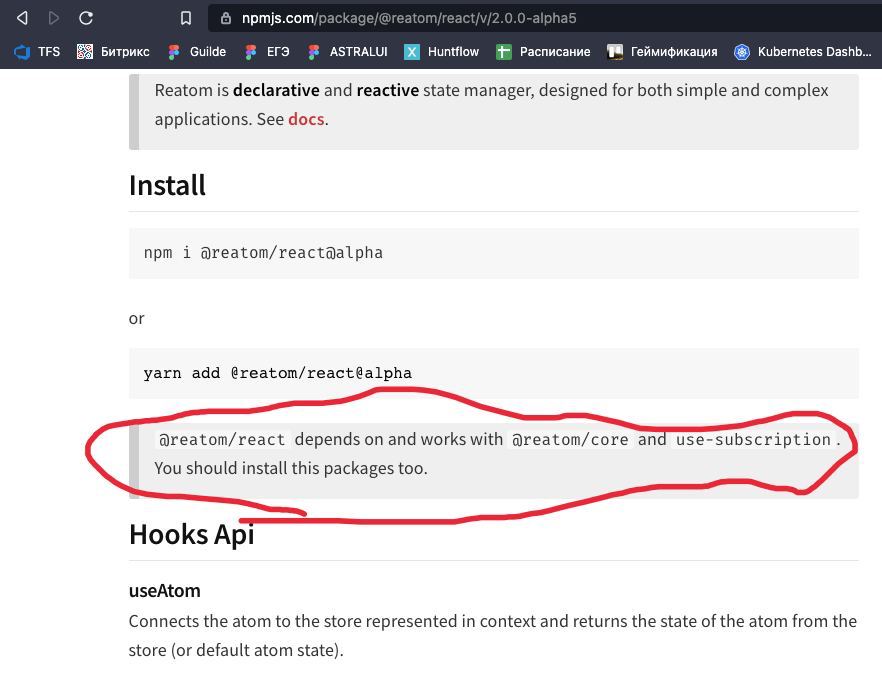Bookmark this page with bookmark icon

point(186,18)
